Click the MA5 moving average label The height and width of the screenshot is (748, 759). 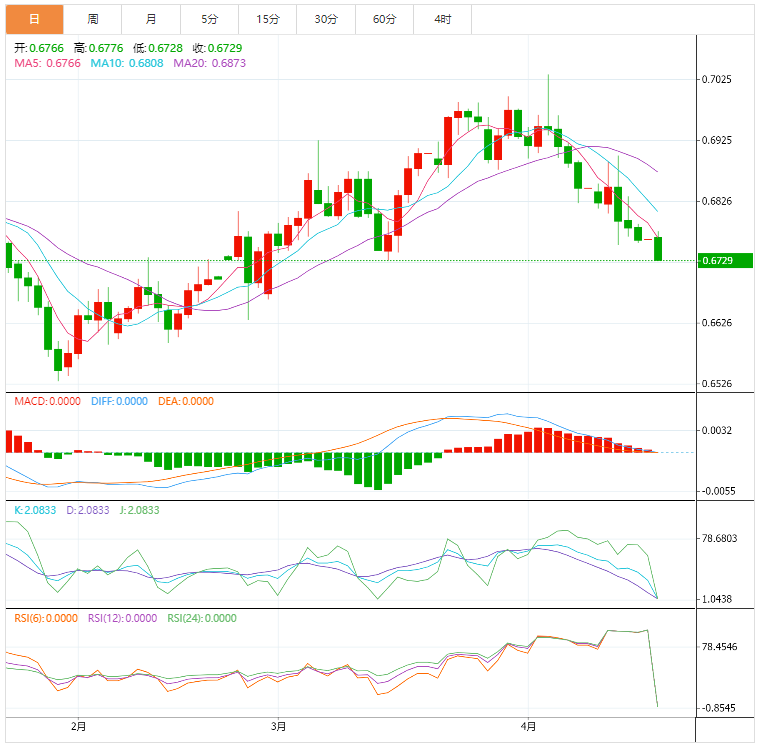pos(46,63)
